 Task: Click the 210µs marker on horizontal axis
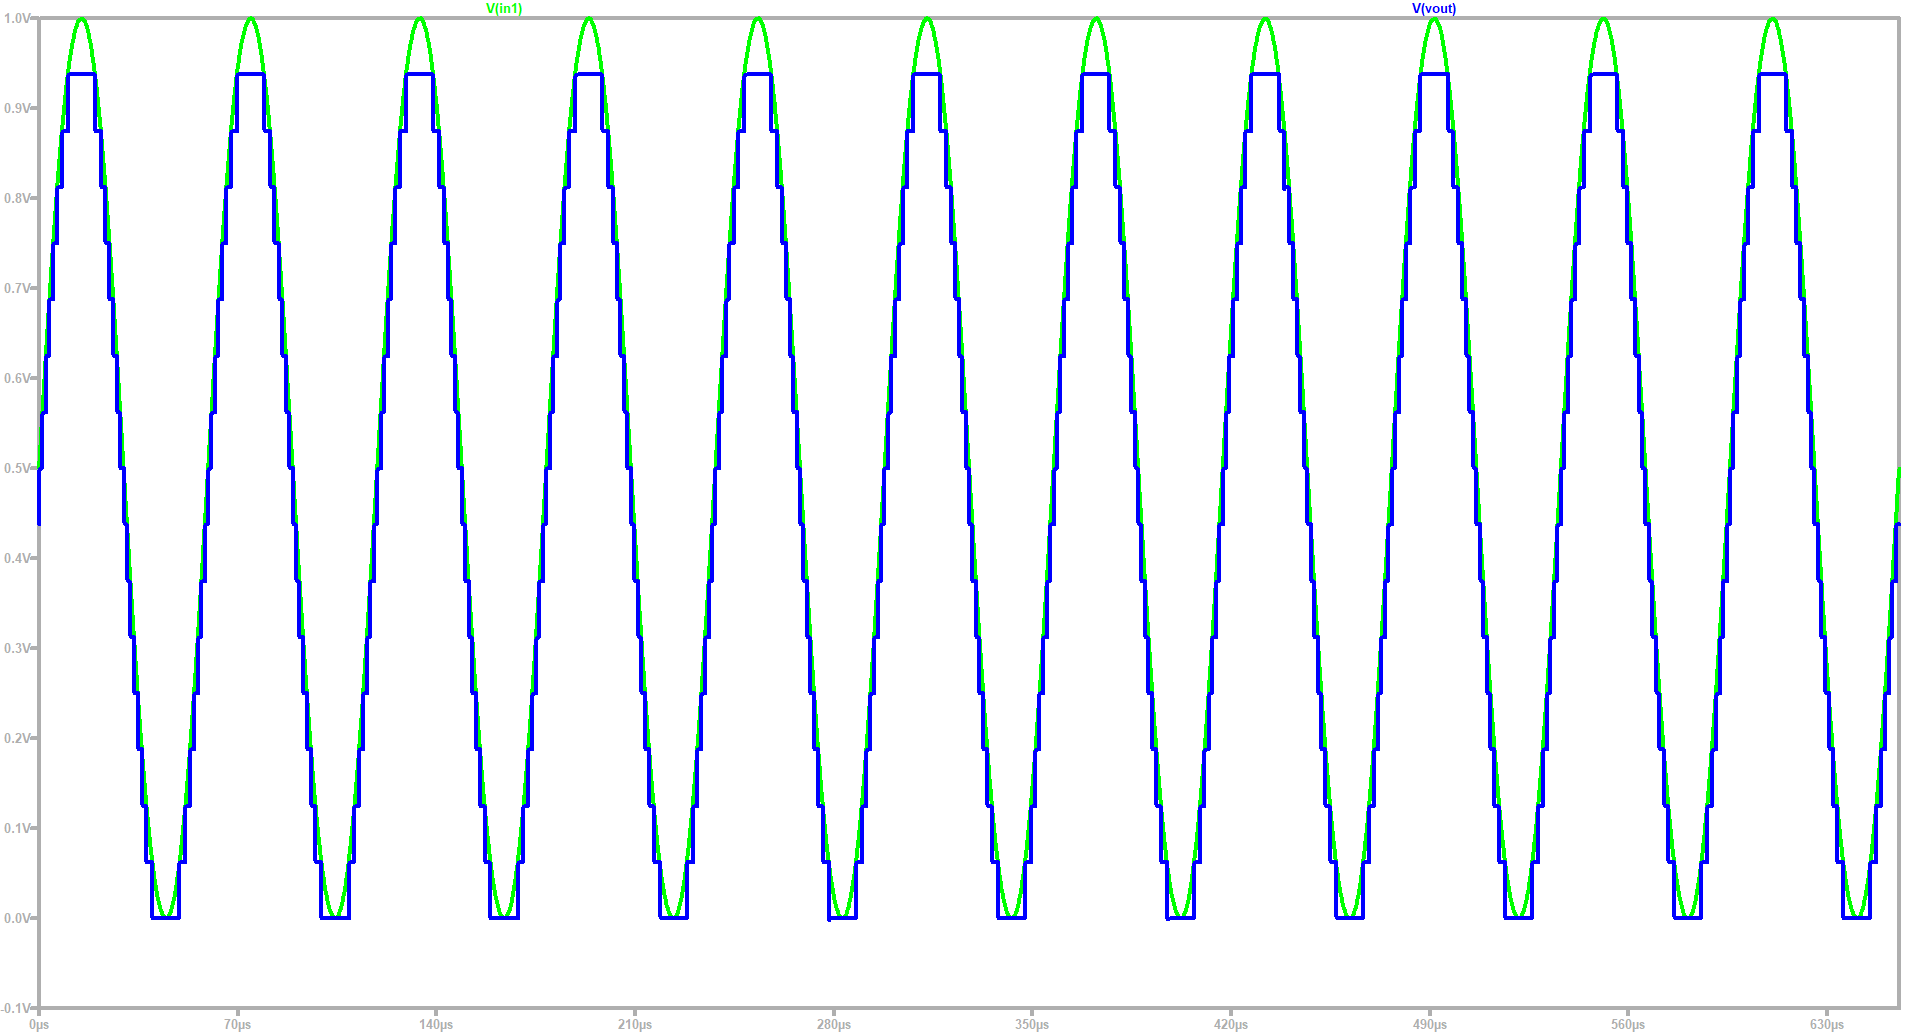point(635,1025)
